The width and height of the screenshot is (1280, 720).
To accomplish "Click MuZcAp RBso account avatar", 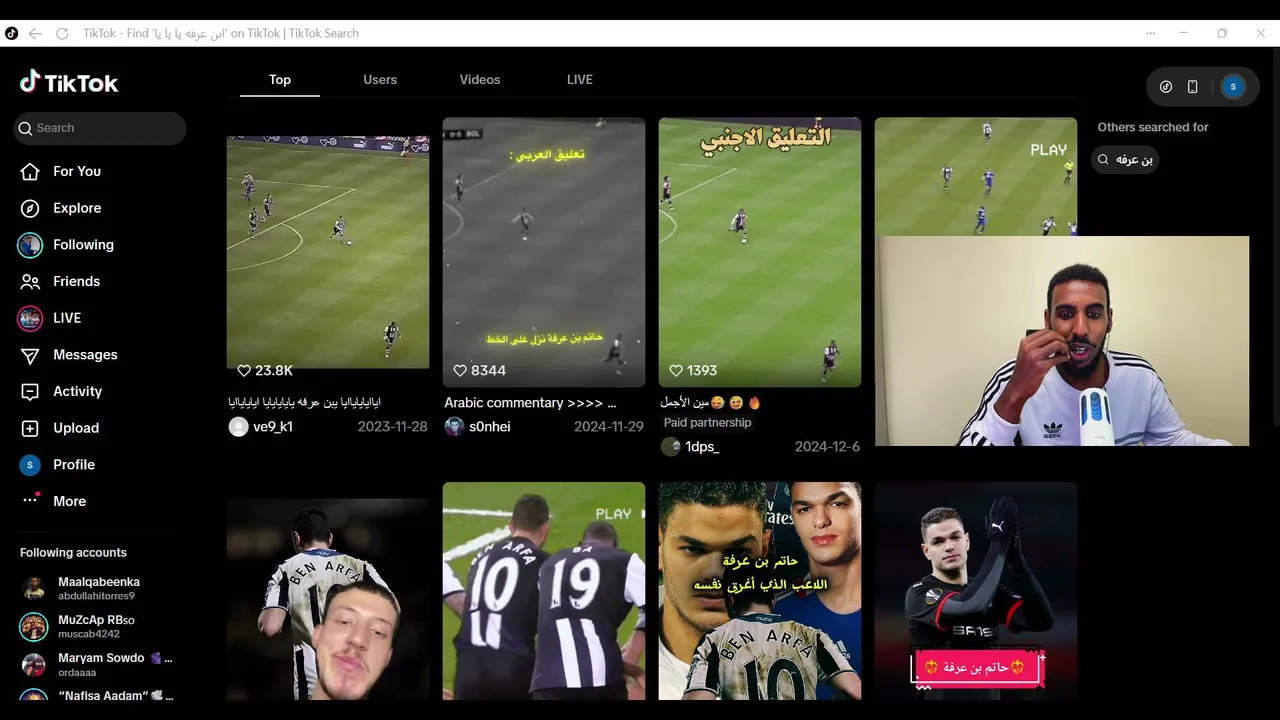I will [x=34, y=626].
